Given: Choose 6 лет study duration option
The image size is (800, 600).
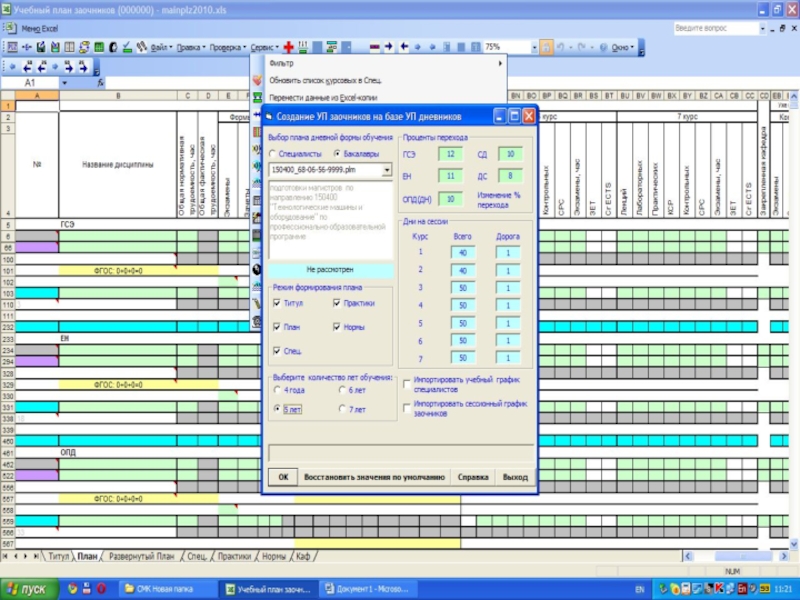Looking at the screenshot, I should [x=339, y=389].
